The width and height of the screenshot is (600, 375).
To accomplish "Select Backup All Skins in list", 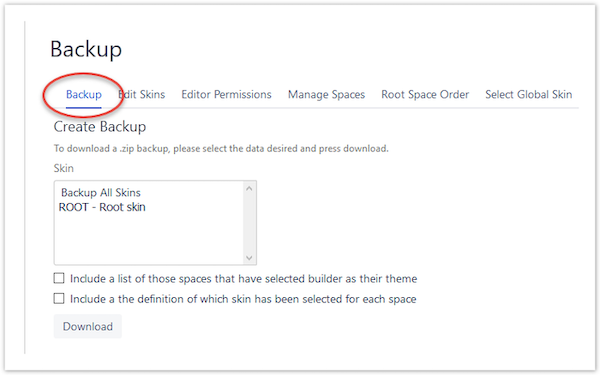I will coord(101,192).
